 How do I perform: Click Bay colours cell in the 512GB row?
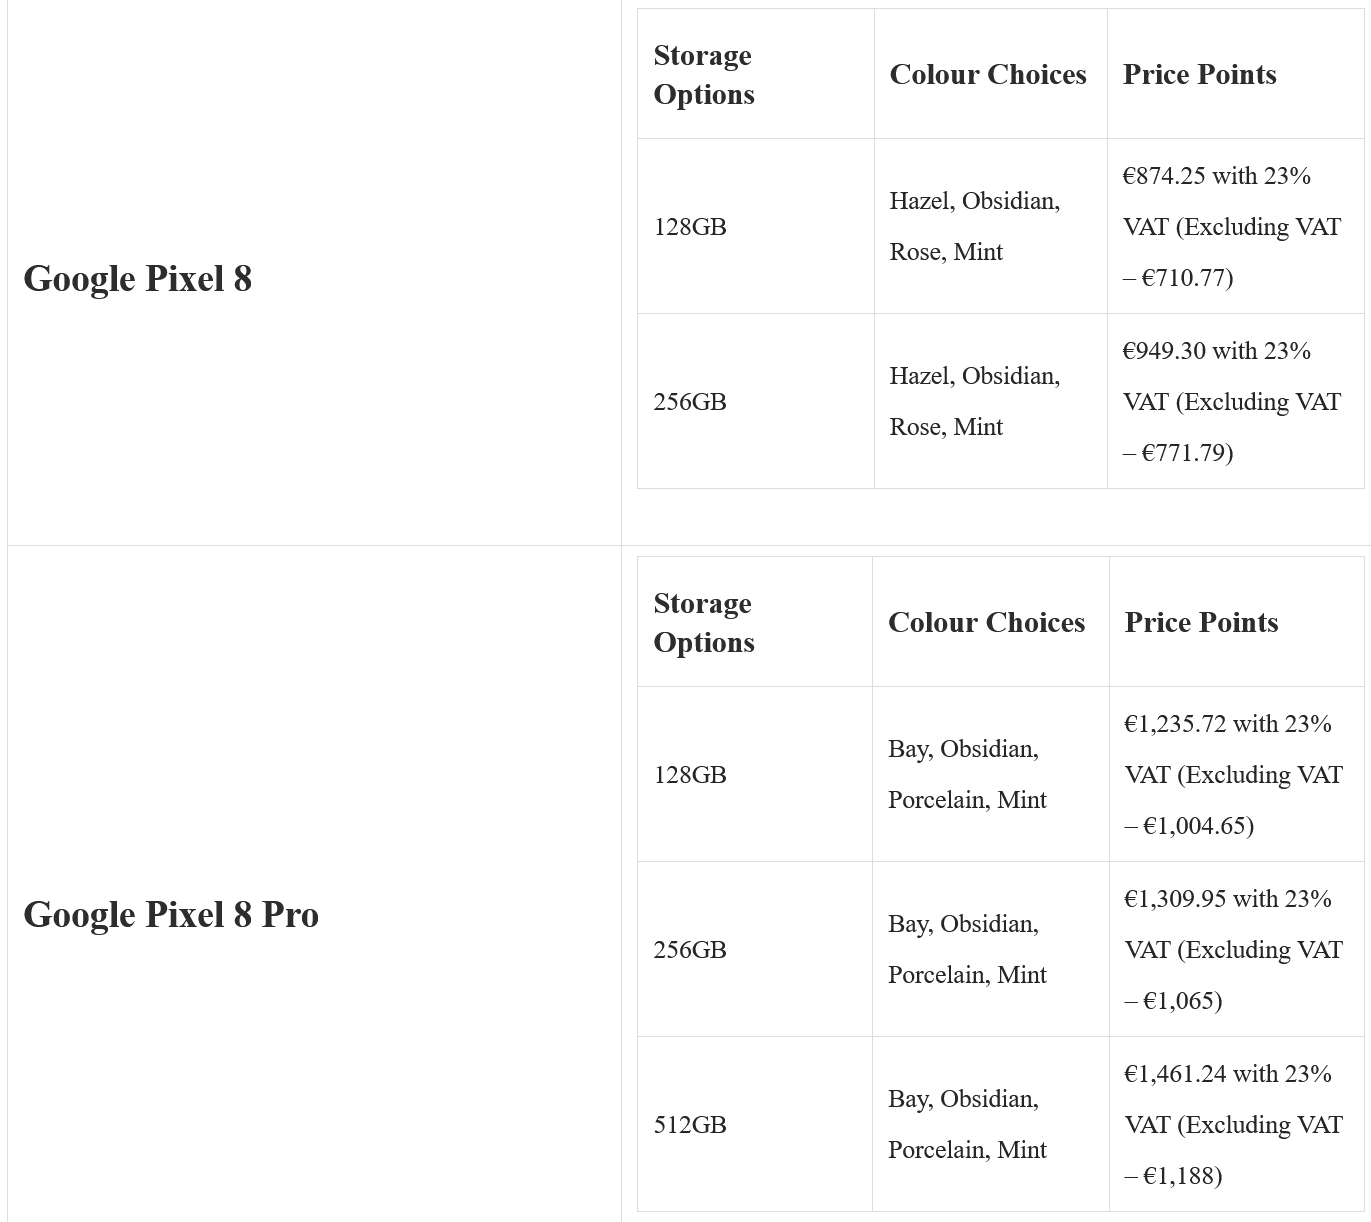coord(967,1125)
